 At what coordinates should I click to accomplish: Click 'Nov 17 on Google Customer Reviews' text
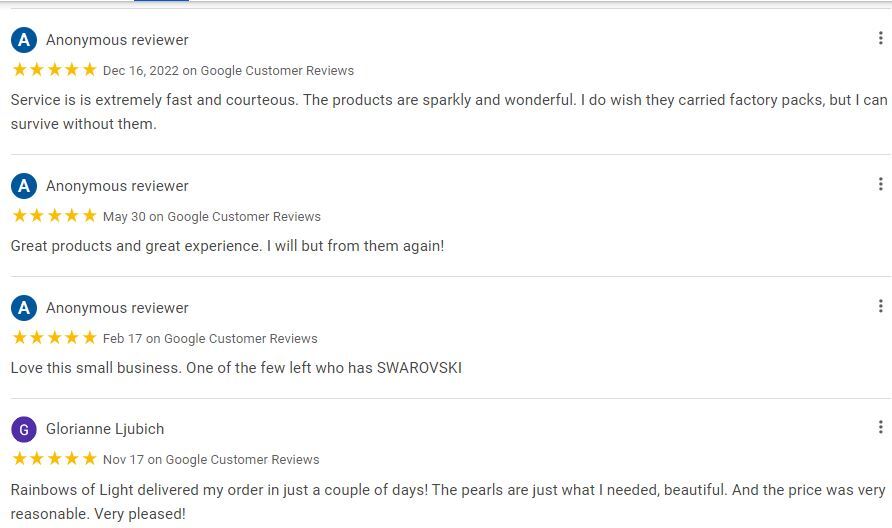coord(211,460)
